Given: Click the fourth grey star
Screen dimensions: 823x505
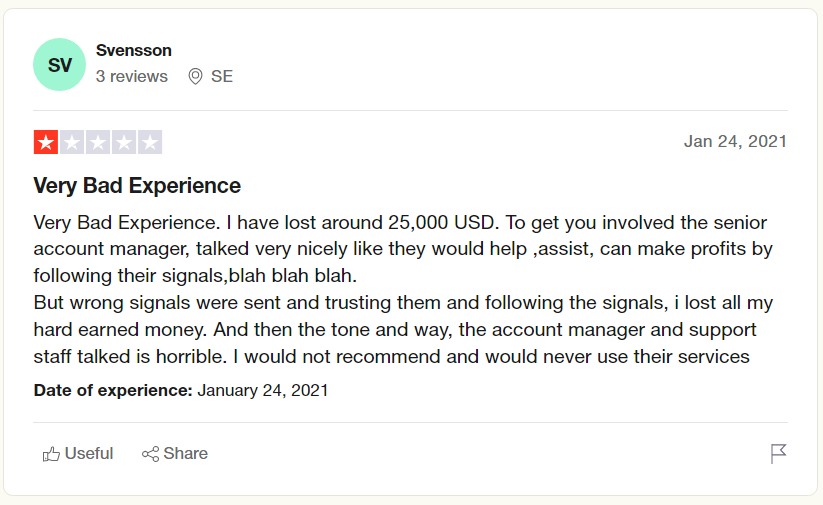Looking at the screenshot, I should [124, 142].
